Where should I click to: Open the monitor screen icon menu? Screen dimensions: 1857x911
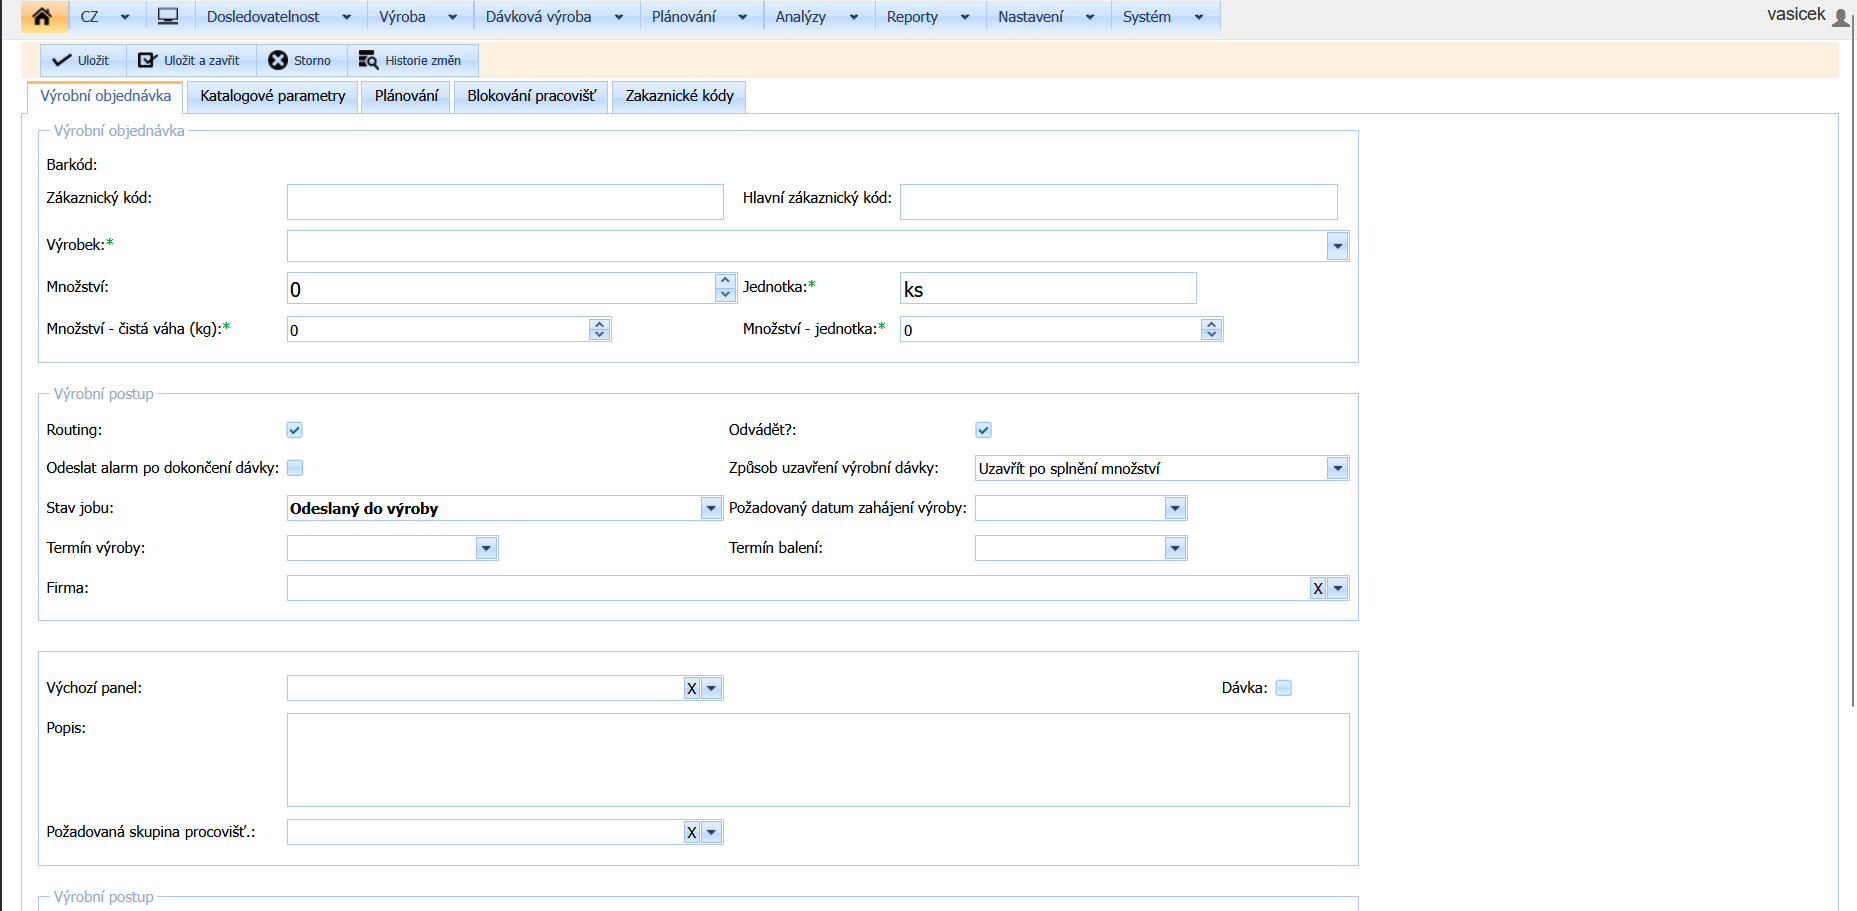click(168, 17)
